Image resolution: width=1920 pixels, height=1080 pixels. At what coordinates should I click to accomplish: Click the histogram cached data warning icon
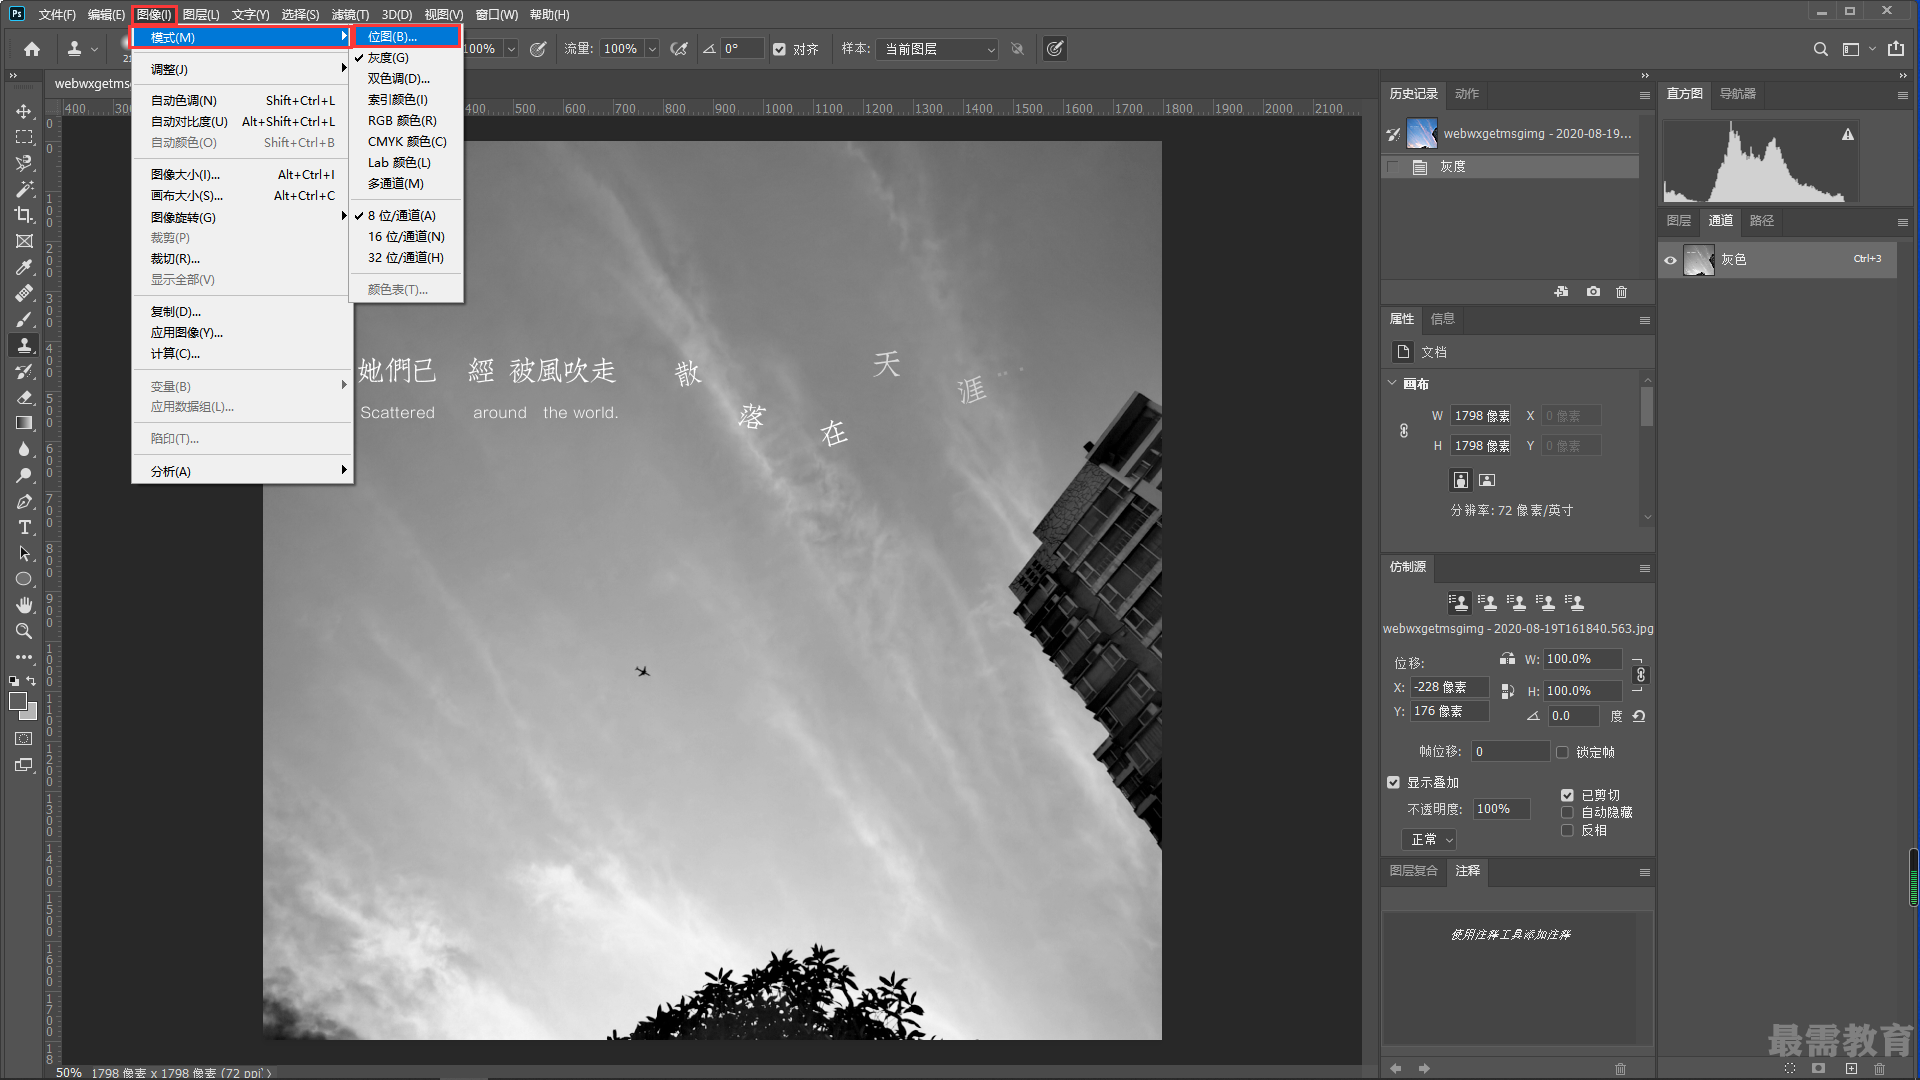coord(1848,134)
